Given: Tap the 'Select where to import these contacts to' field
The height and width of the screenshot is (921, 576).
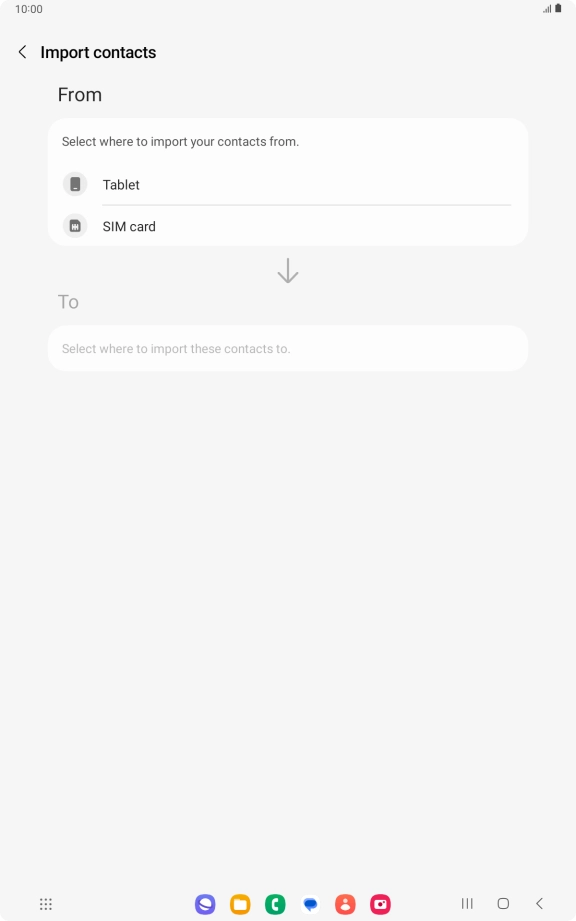Looking at the screenshot, I should click(x=288, y=348).
